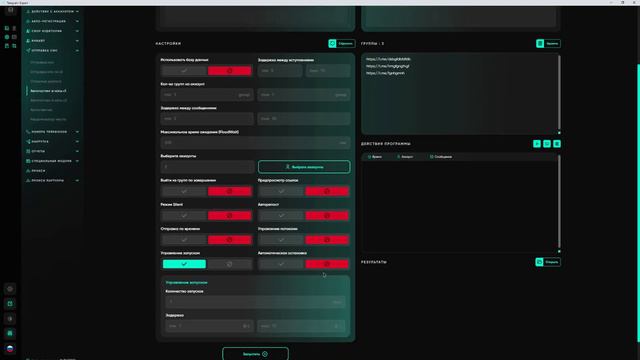The height and width of the screenshot is (360, 640).
Task: Focus min field of Задержка между вступлениями
Action: pos(280,71)
